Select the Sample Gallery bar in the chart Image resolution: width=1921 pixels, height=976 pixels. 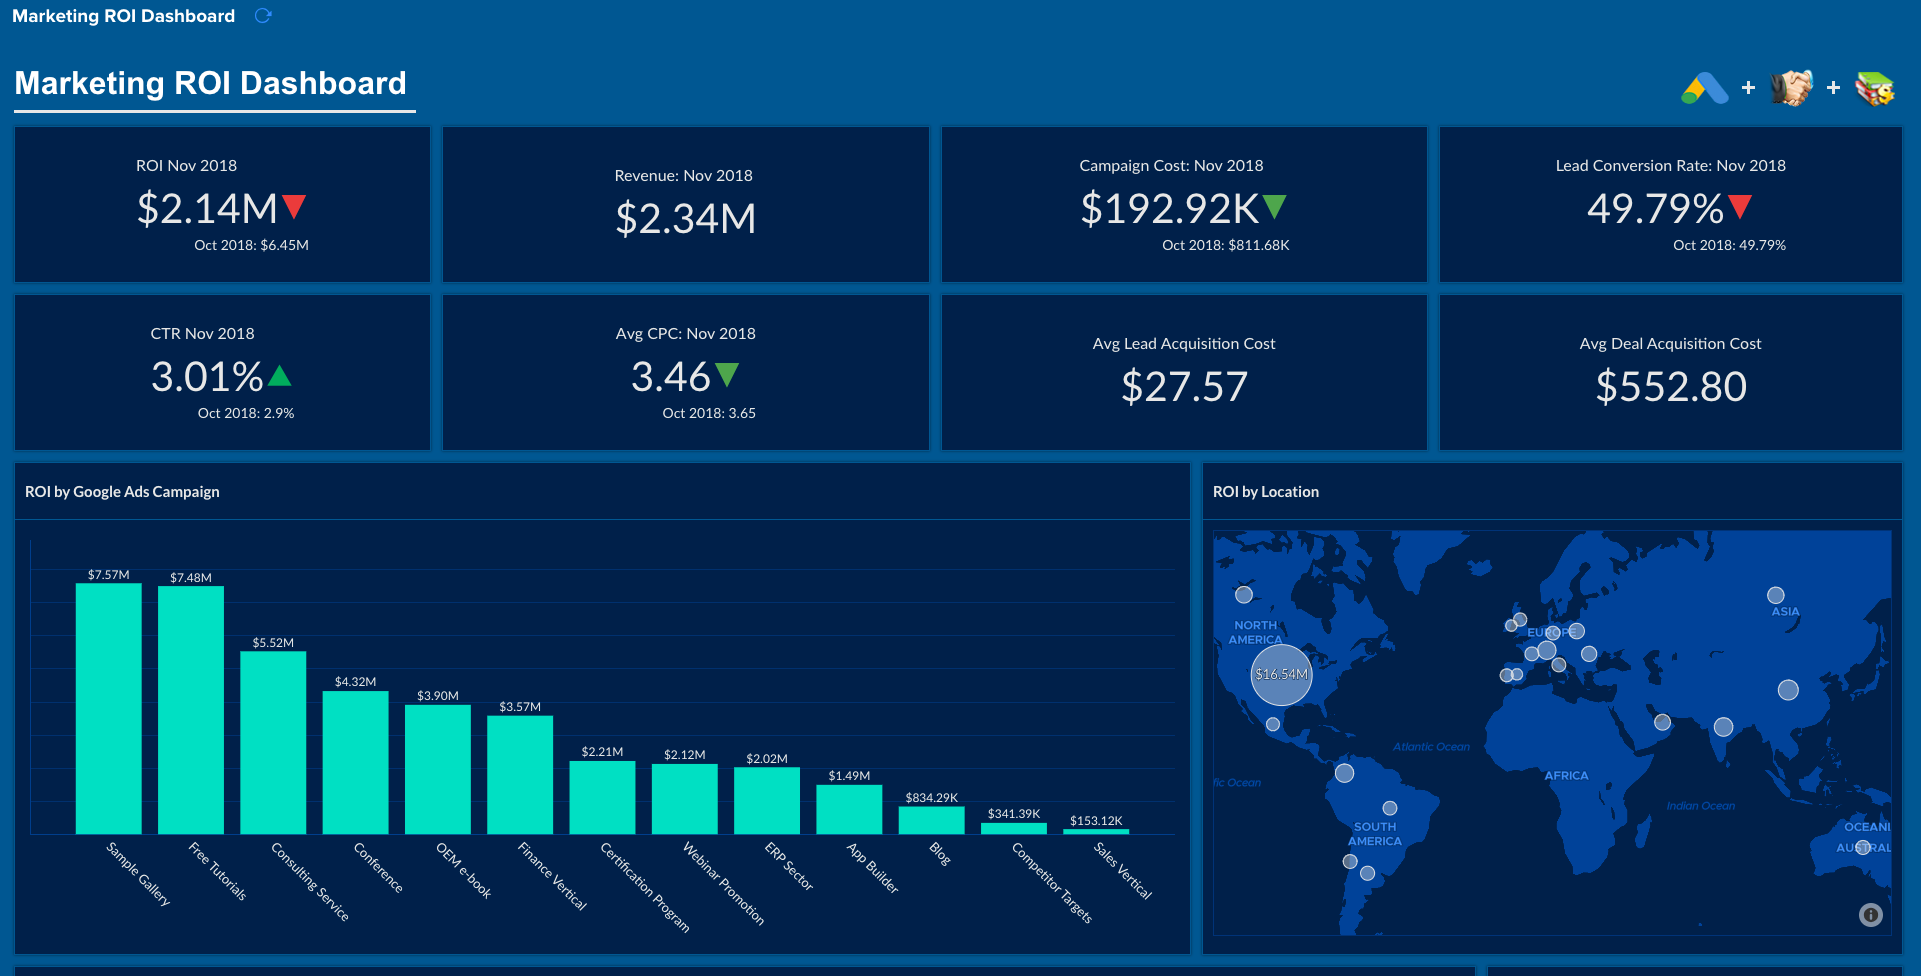[x=108, y=708]
